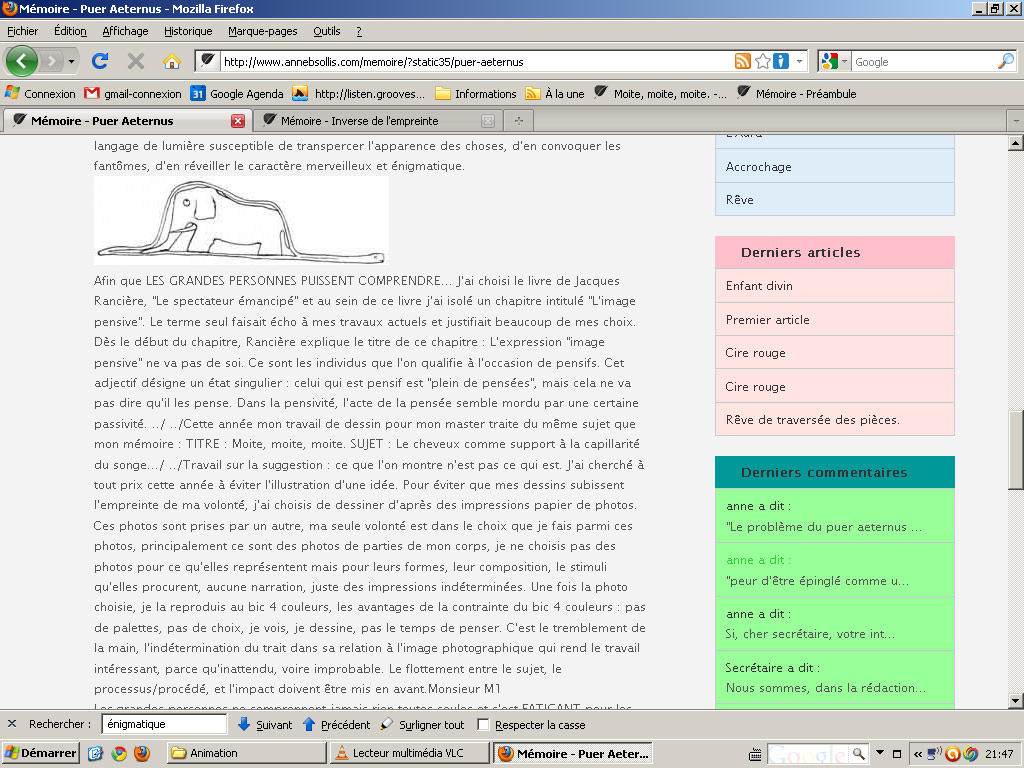Close the find bar with the X

(12, 724)
